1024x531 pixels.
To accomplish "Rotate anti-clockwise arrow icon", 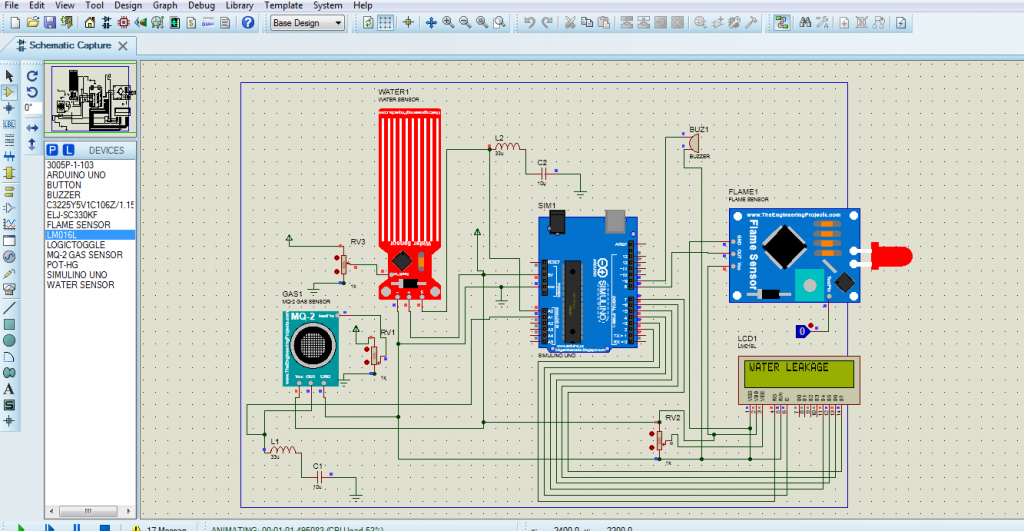I will click(x=32, y=92).
